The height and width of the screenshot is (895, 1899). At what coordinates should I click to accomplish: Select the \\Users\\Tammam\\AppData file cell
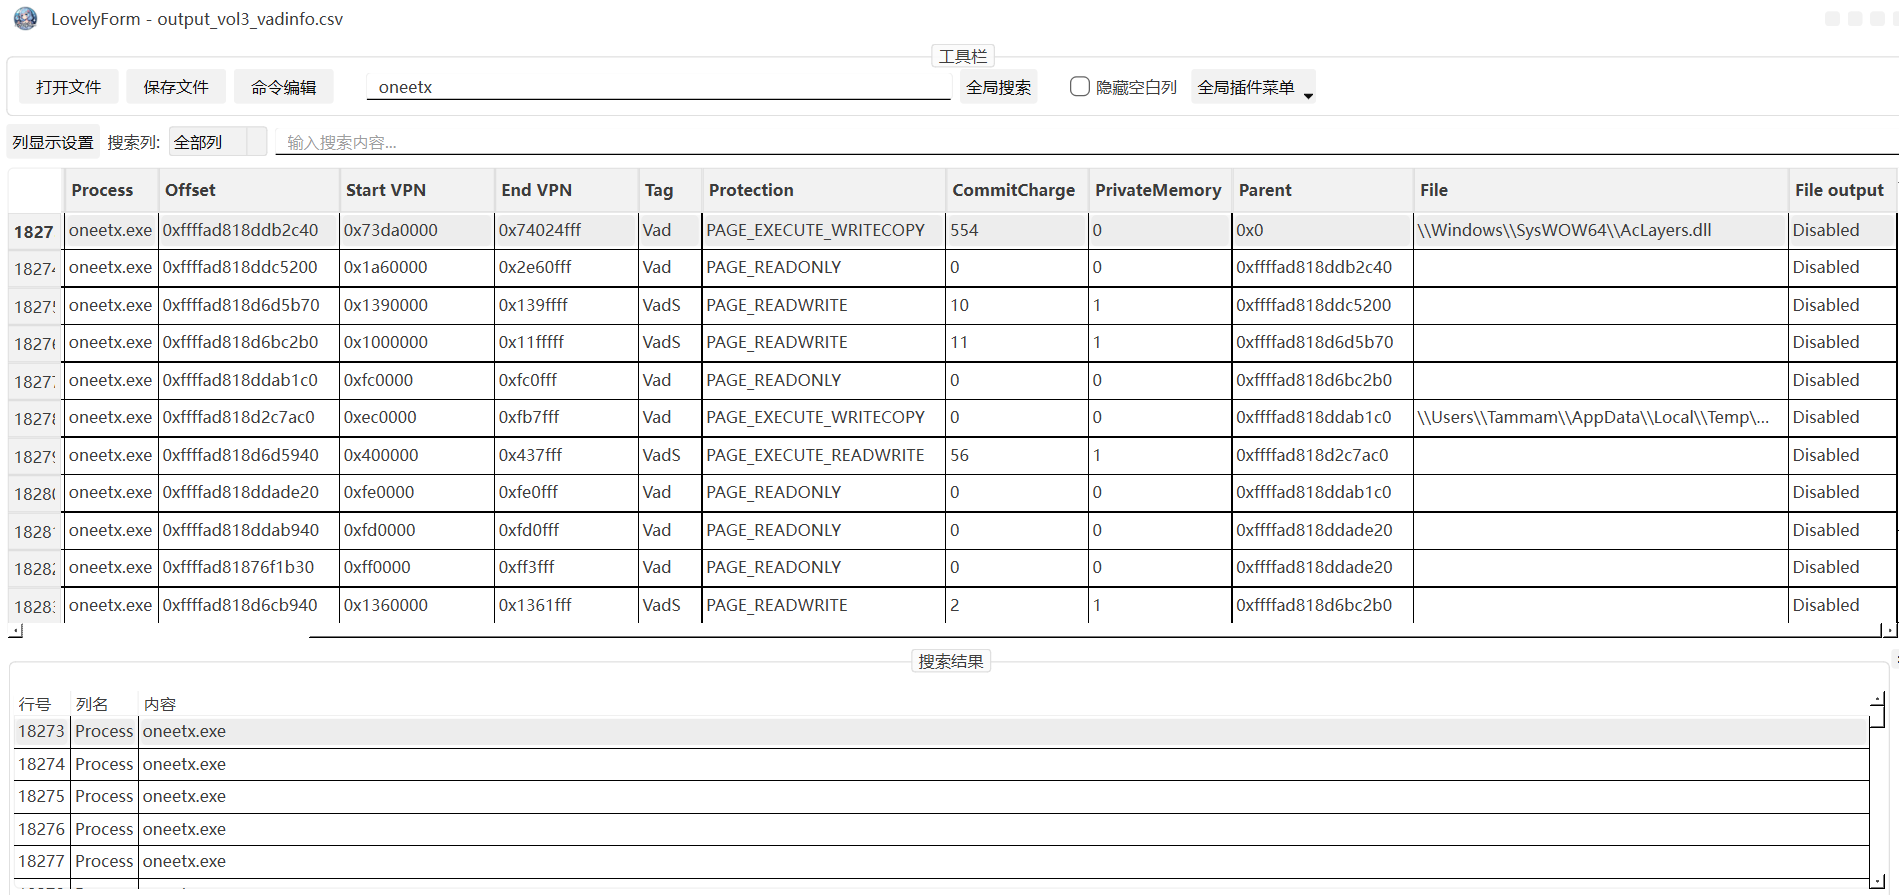coord(1601,417)
